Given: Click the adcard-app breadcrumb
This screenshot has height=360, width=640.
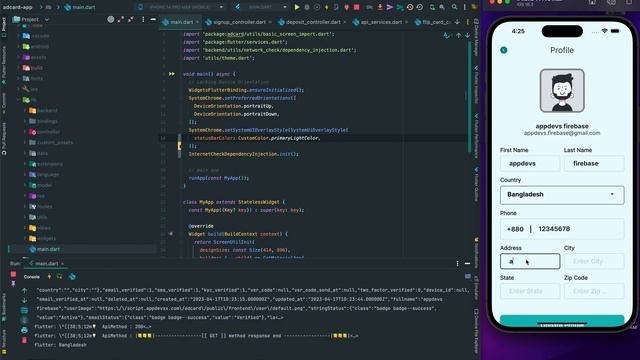Looking at the screenshot, I should coord(18,7).
